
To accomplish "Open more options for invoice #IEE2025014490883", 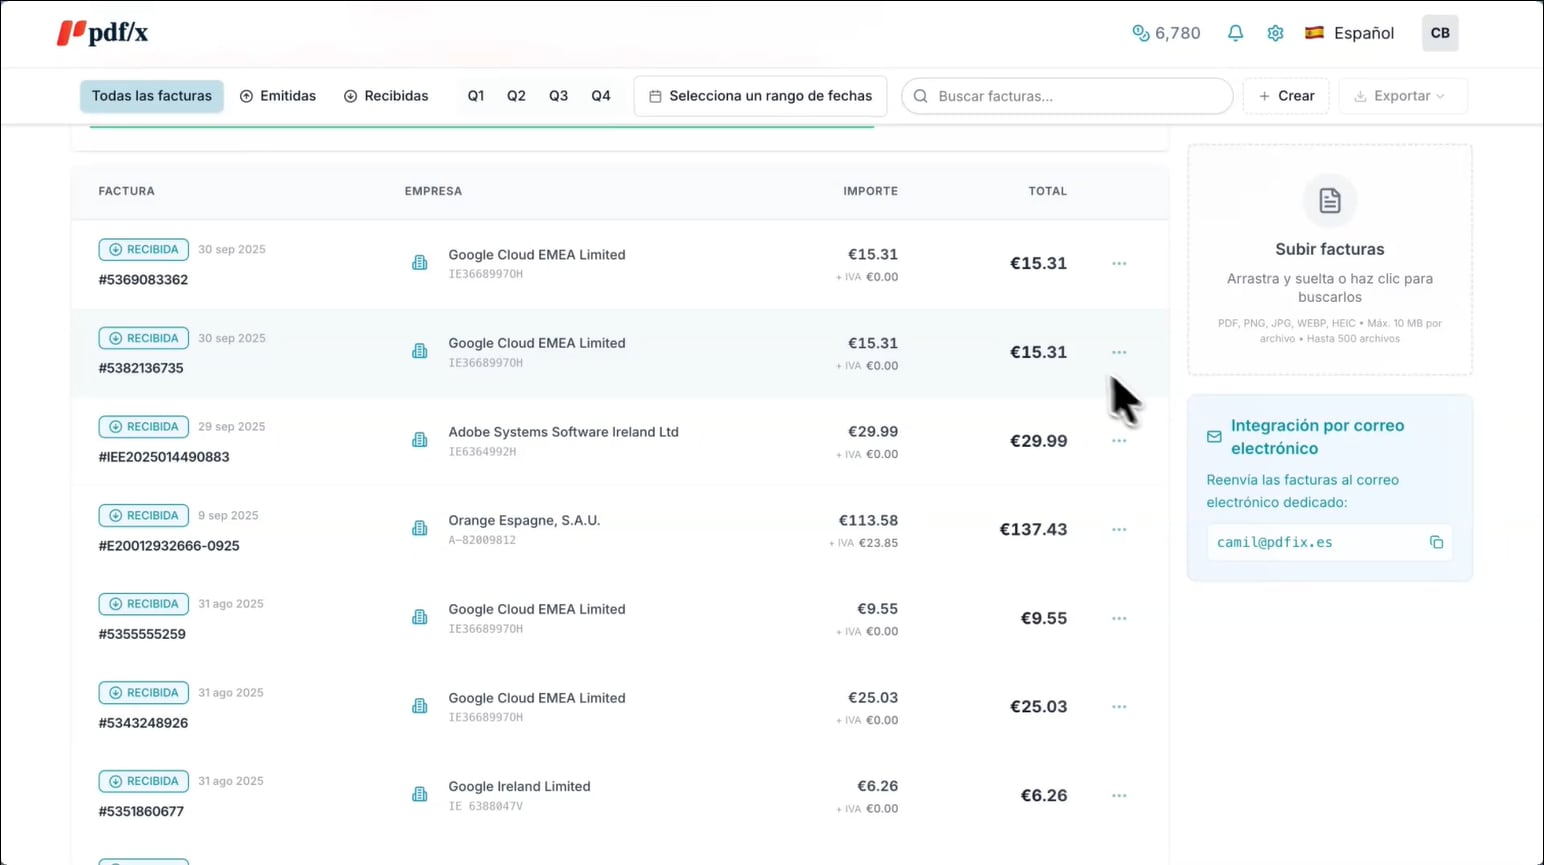I will (x=1119, y=441).
